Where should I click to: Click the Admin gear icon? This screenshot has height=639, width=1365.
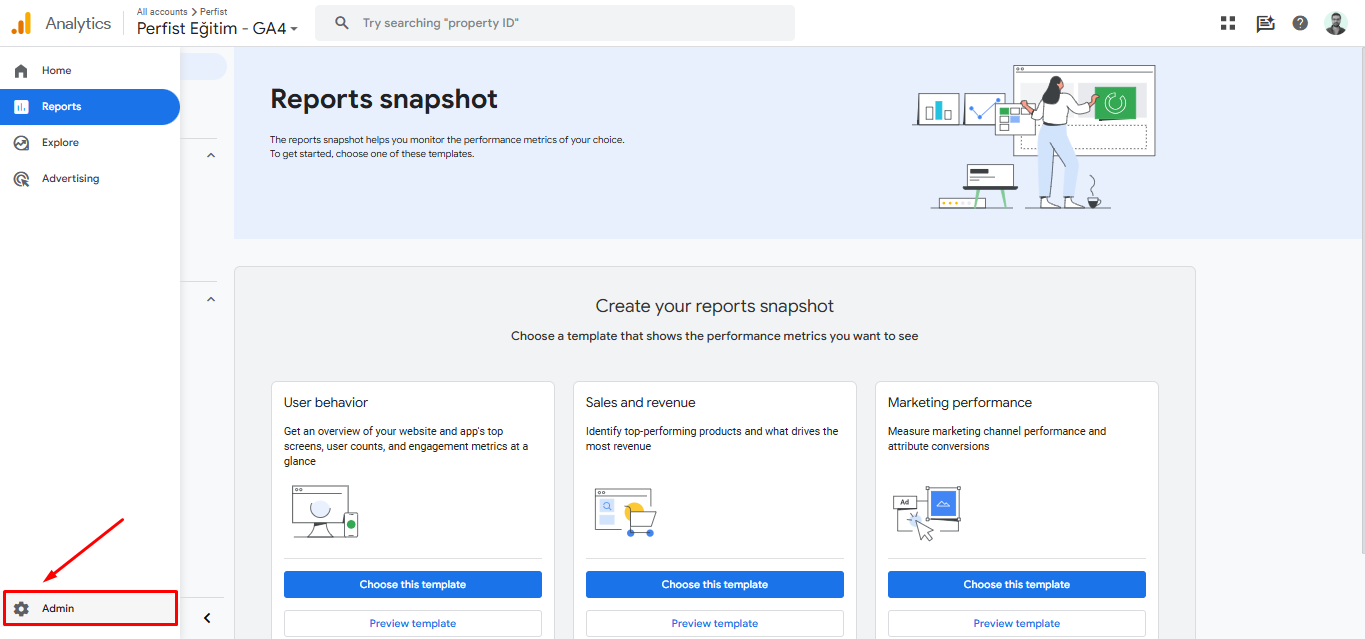click(21, 608)
